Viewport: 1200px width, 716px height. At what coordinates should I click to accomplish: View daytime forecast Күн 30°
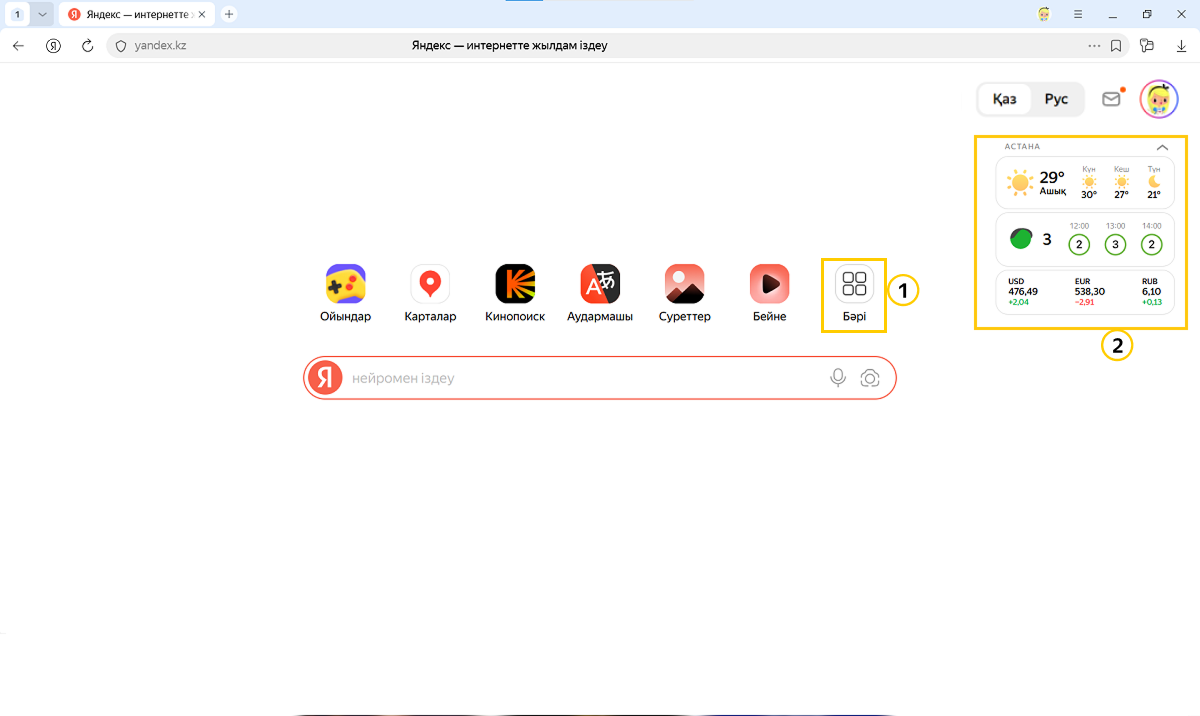pyautogui.click(x=1089, y=182)
